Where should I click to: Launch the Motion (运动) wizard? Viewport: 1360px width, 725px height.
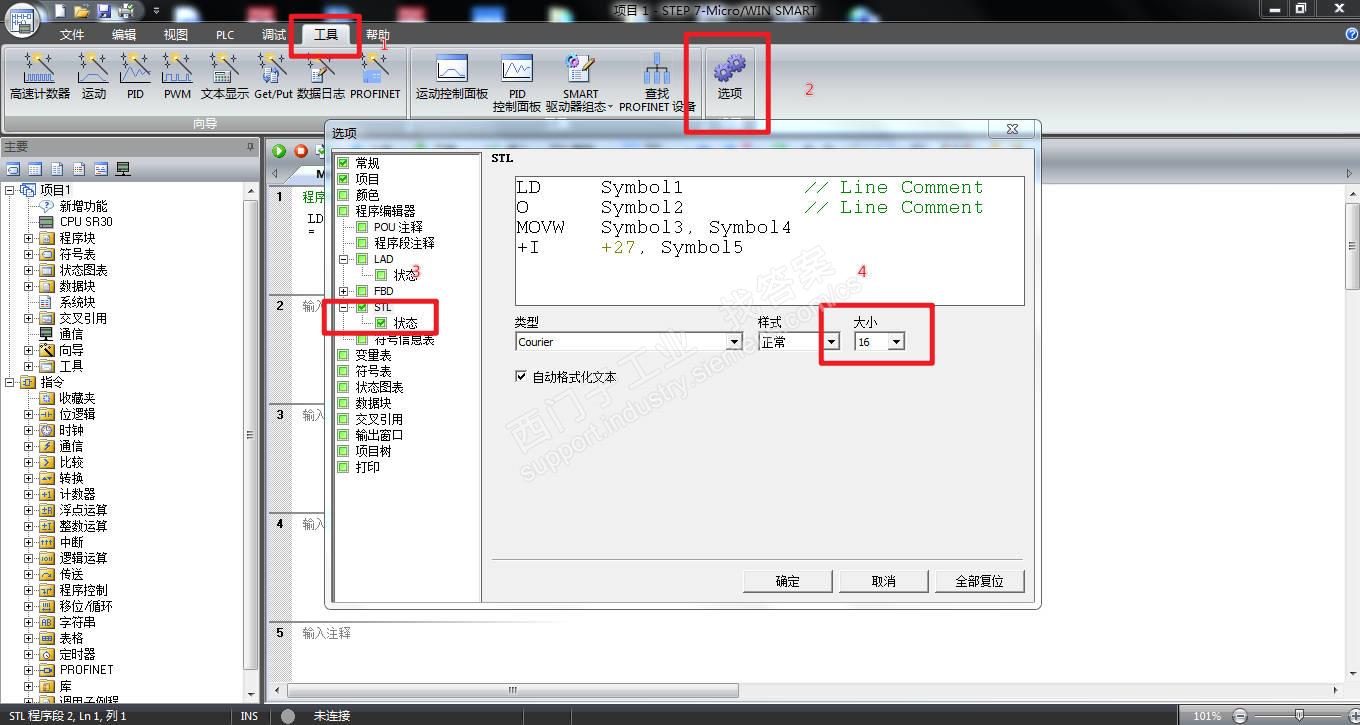click(x=94, y=76)
